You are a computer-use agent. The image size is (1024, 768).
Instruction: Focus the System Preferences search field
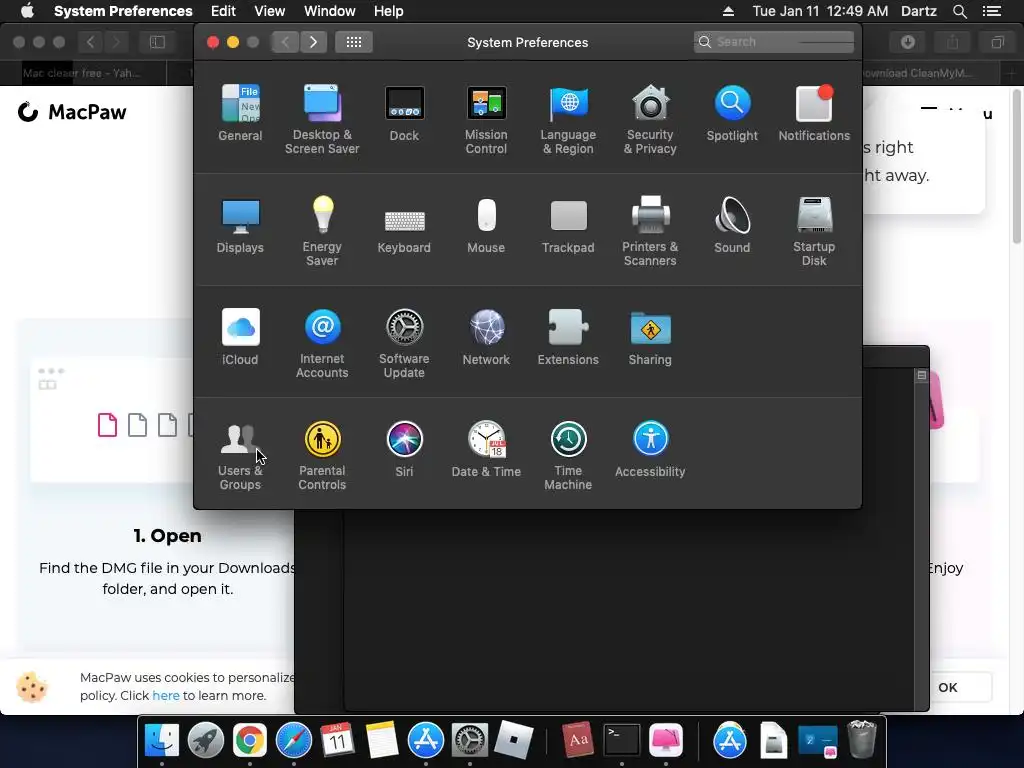[774, 42]
